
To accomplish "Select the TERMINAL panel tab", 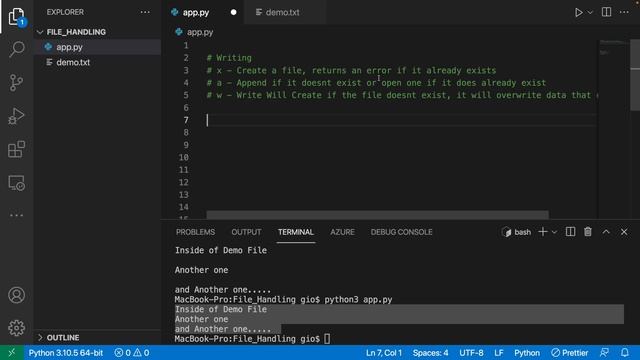I will (x=296, y=232).
